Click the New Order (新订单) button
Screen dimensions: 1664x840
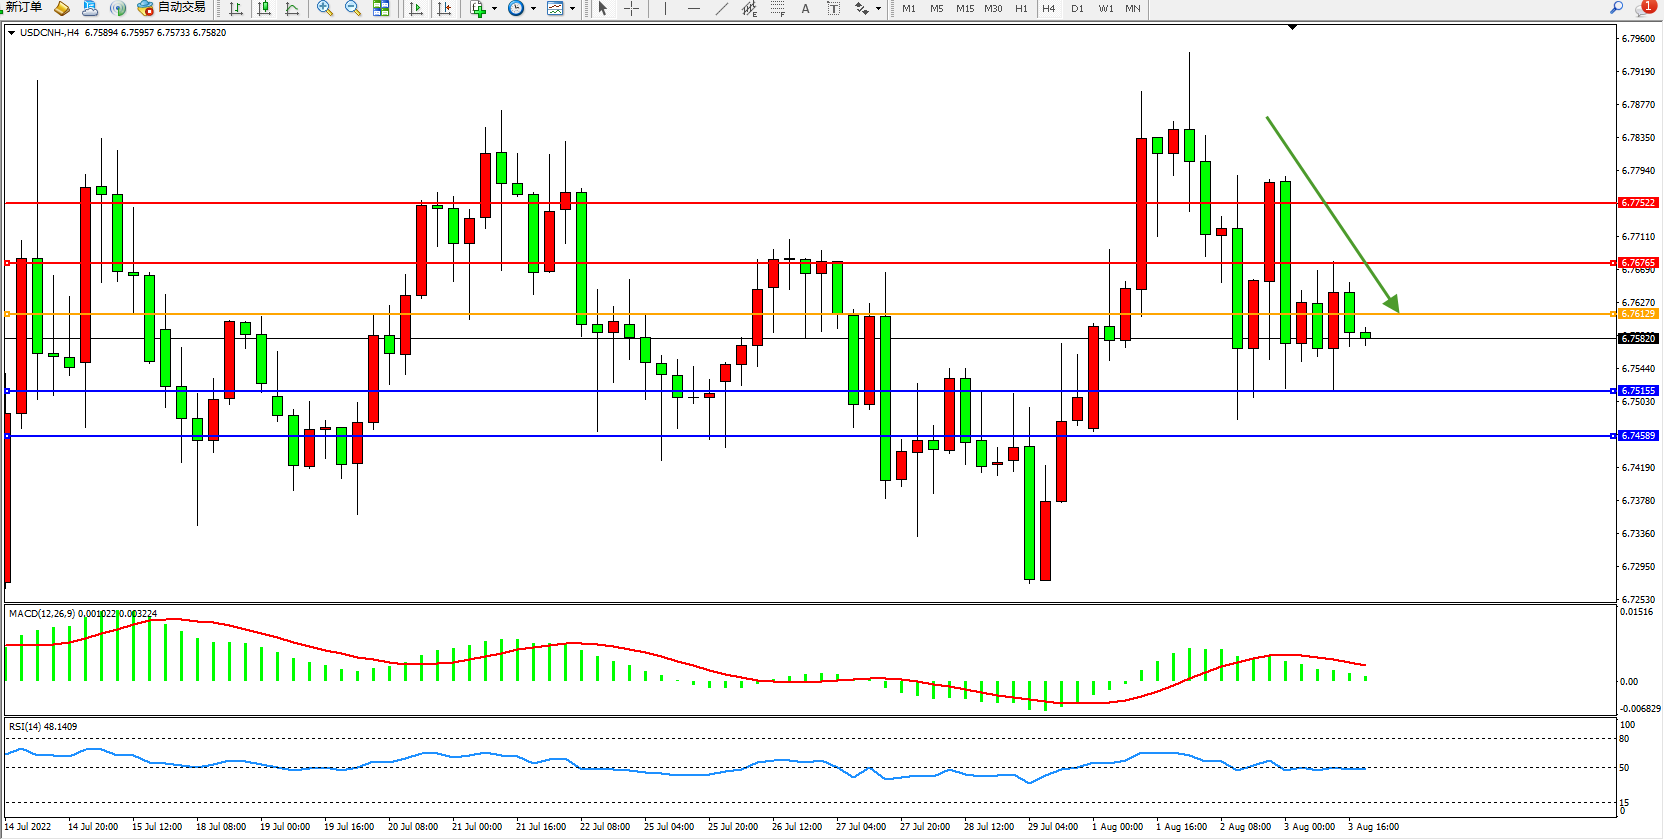[24, 8]
